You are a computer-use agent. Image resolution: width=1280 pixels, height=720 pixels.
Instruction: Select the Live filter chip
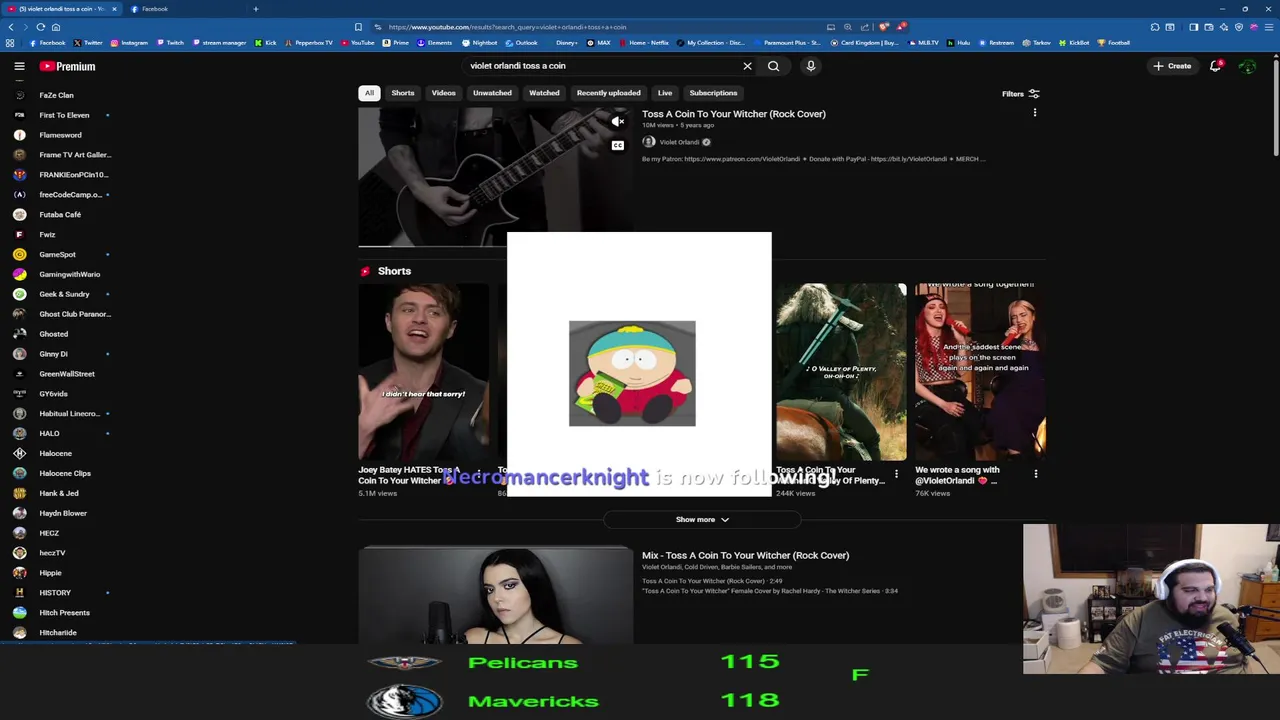coord(665,93)
